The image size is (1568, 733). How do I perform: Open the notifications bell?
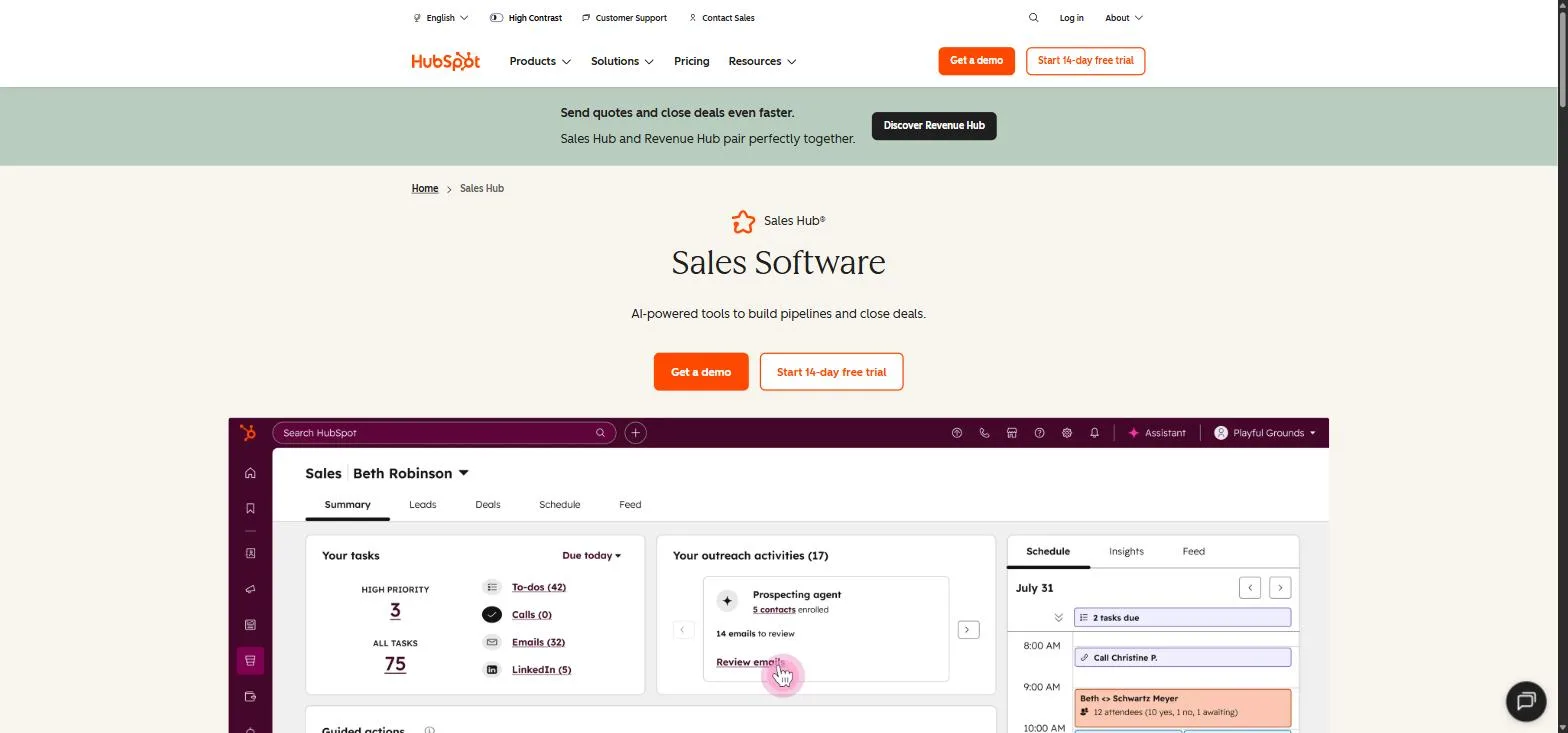(x=1094, y=433)
